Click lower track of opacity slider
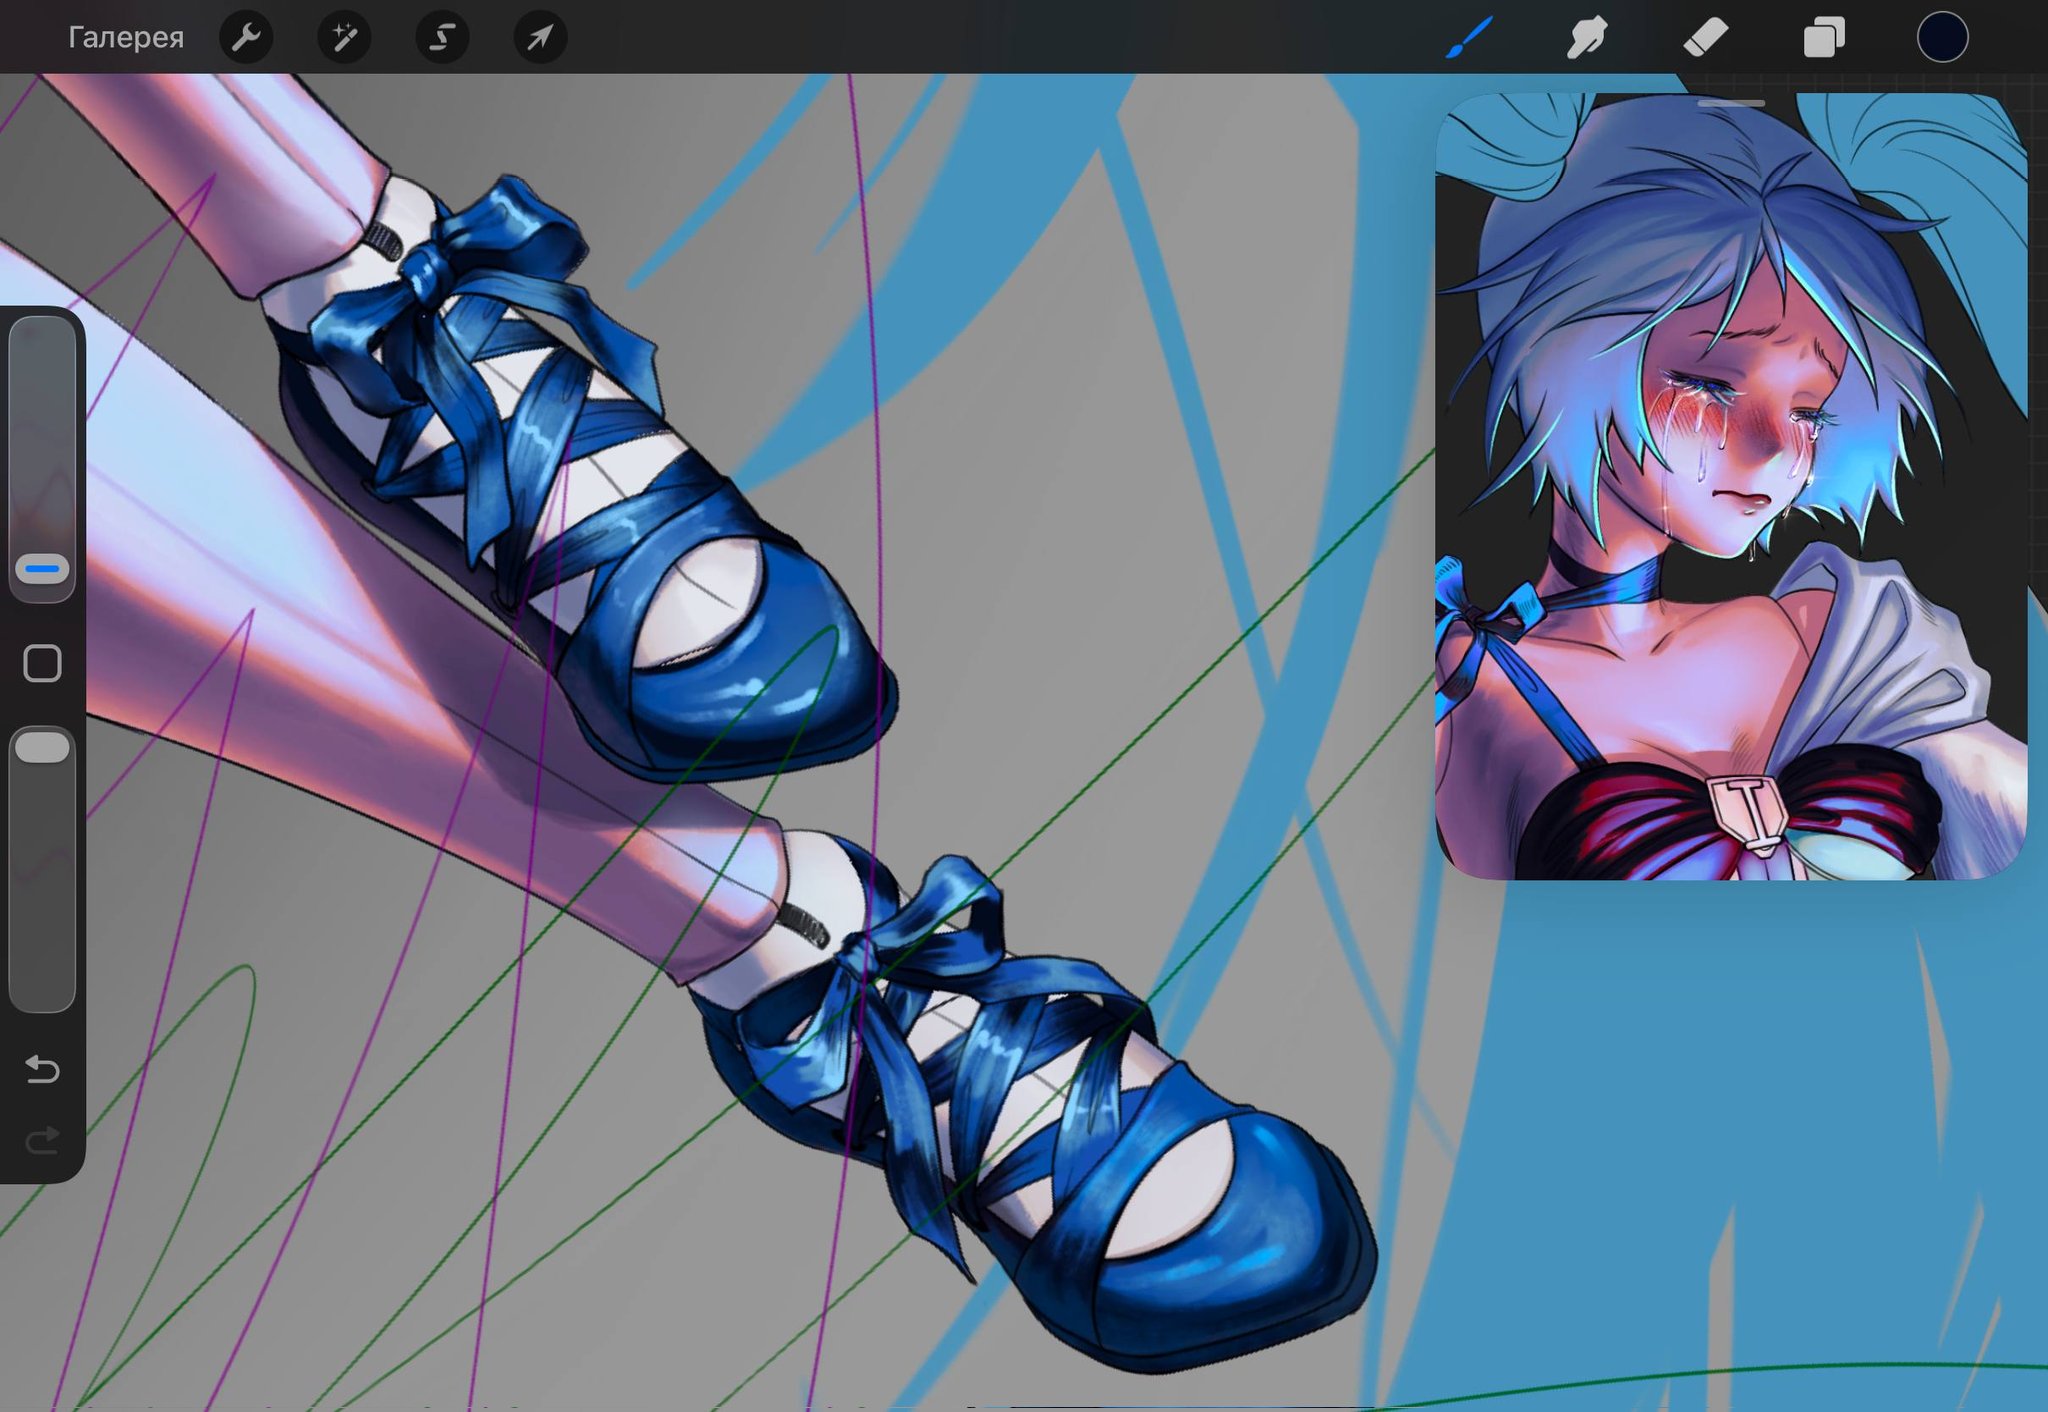The image size is (2048, 1412). click(x=42, y=900)
